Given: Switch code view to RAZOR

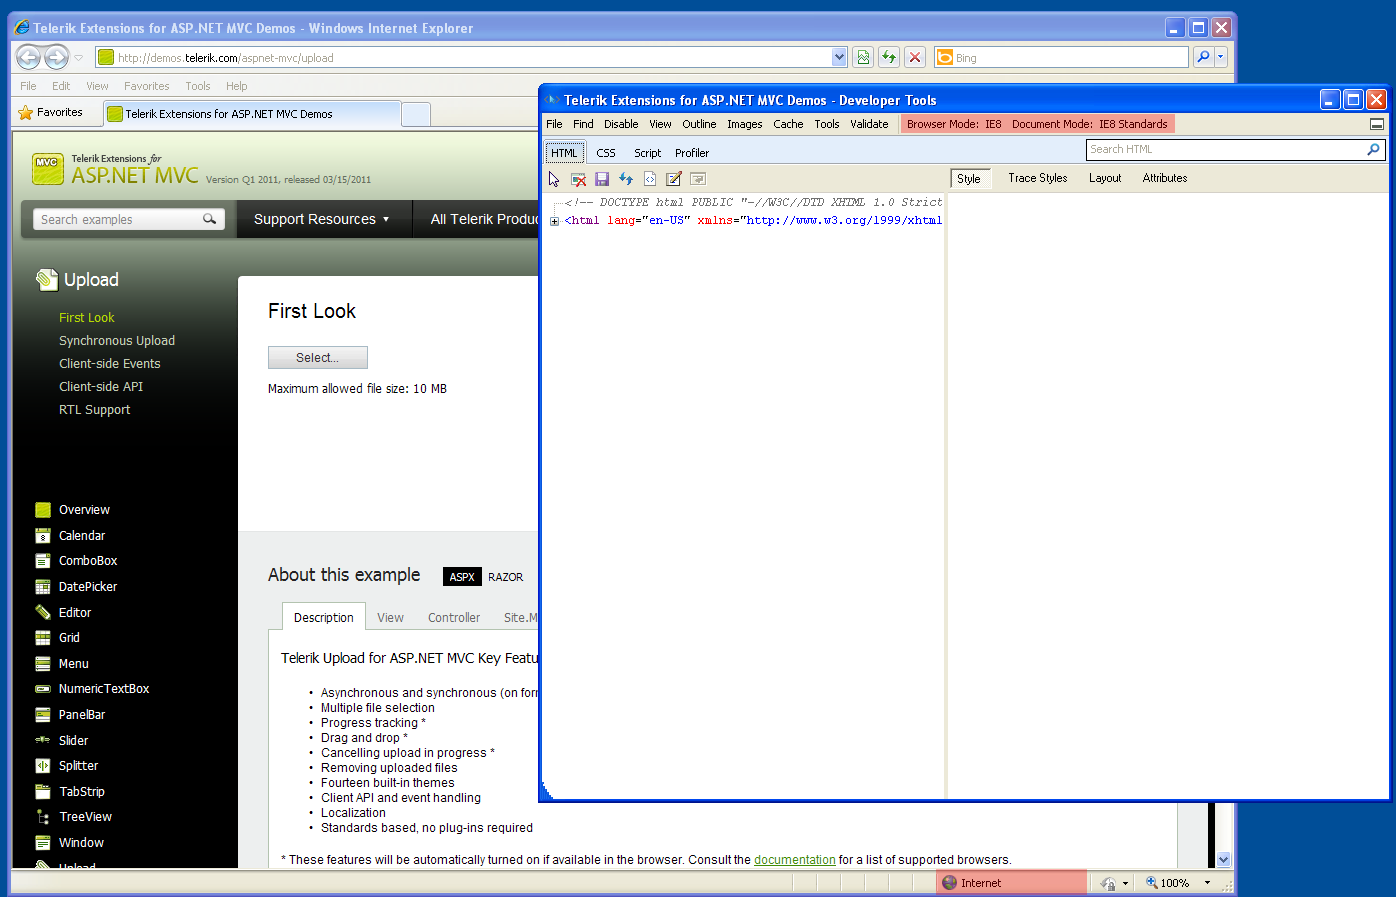Looking at the screenshot, I should 506,577.
